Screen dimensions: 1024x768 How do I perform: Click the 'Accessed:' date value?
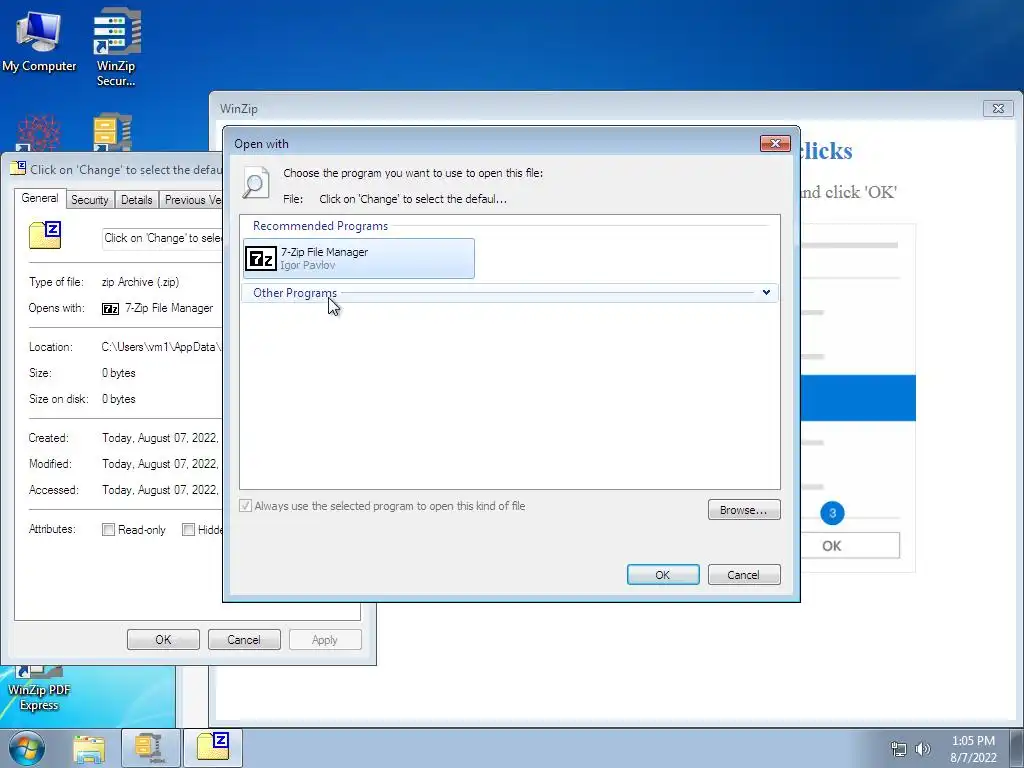(x=160, y=490)
